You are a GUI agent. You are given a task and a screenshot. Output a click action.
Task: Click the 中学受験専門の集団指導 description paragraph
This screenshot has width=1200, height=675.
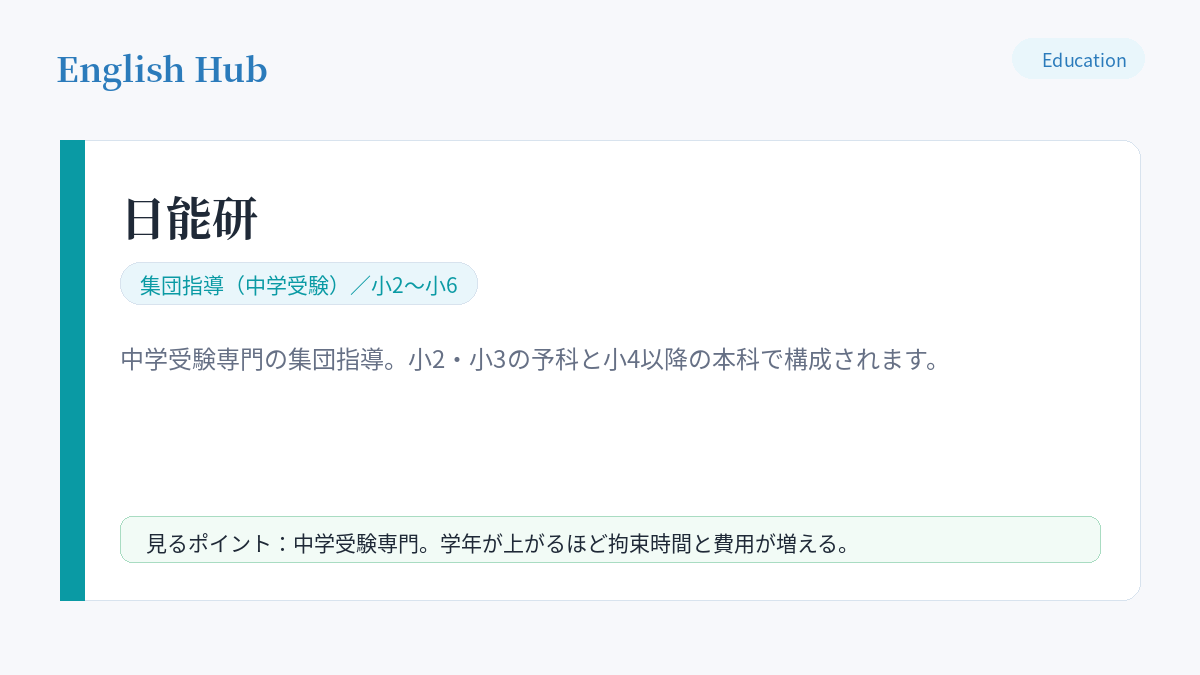pos(530,359)
